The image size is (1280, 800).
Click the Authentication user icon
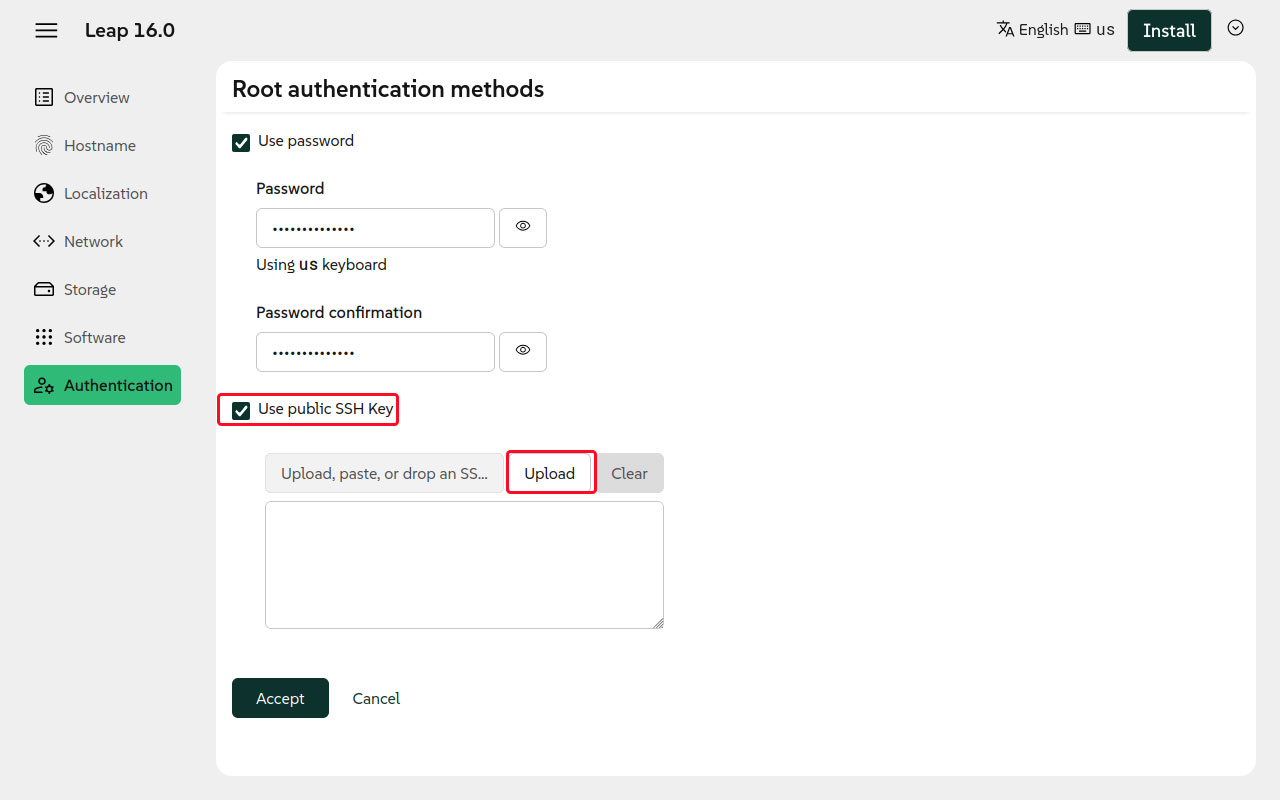44,385
